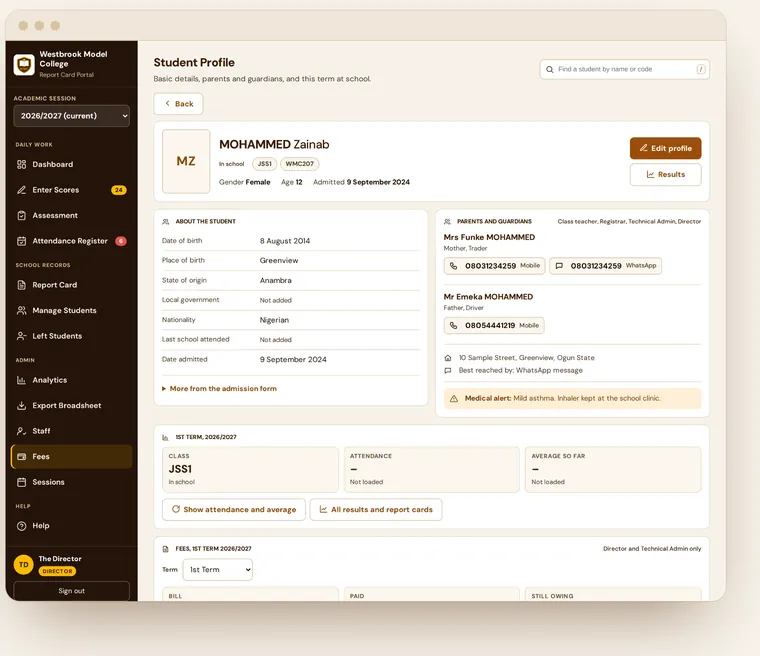Call Mr Emeka's mobile 08054441219
760x656 pixels.
coord(494,325)
